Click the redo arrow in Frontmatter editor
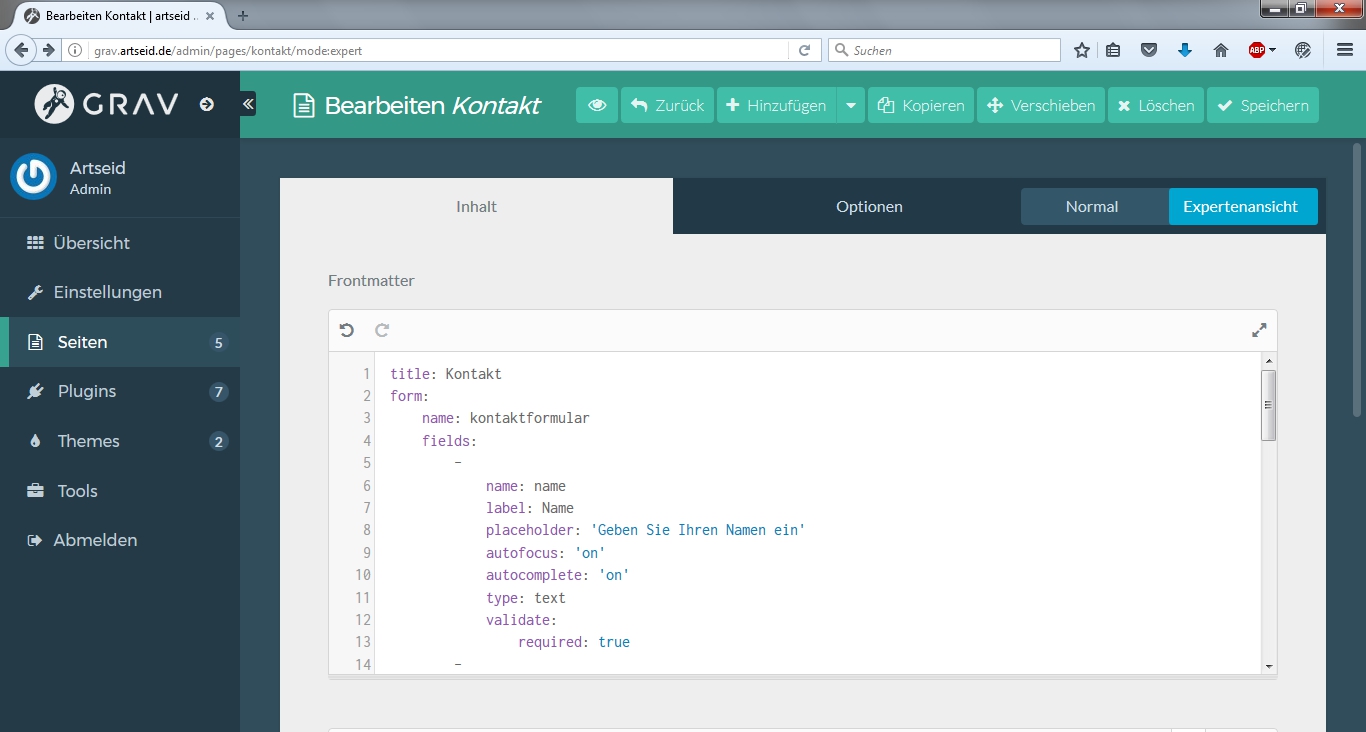1366x732 pixels. click(382, 330)
